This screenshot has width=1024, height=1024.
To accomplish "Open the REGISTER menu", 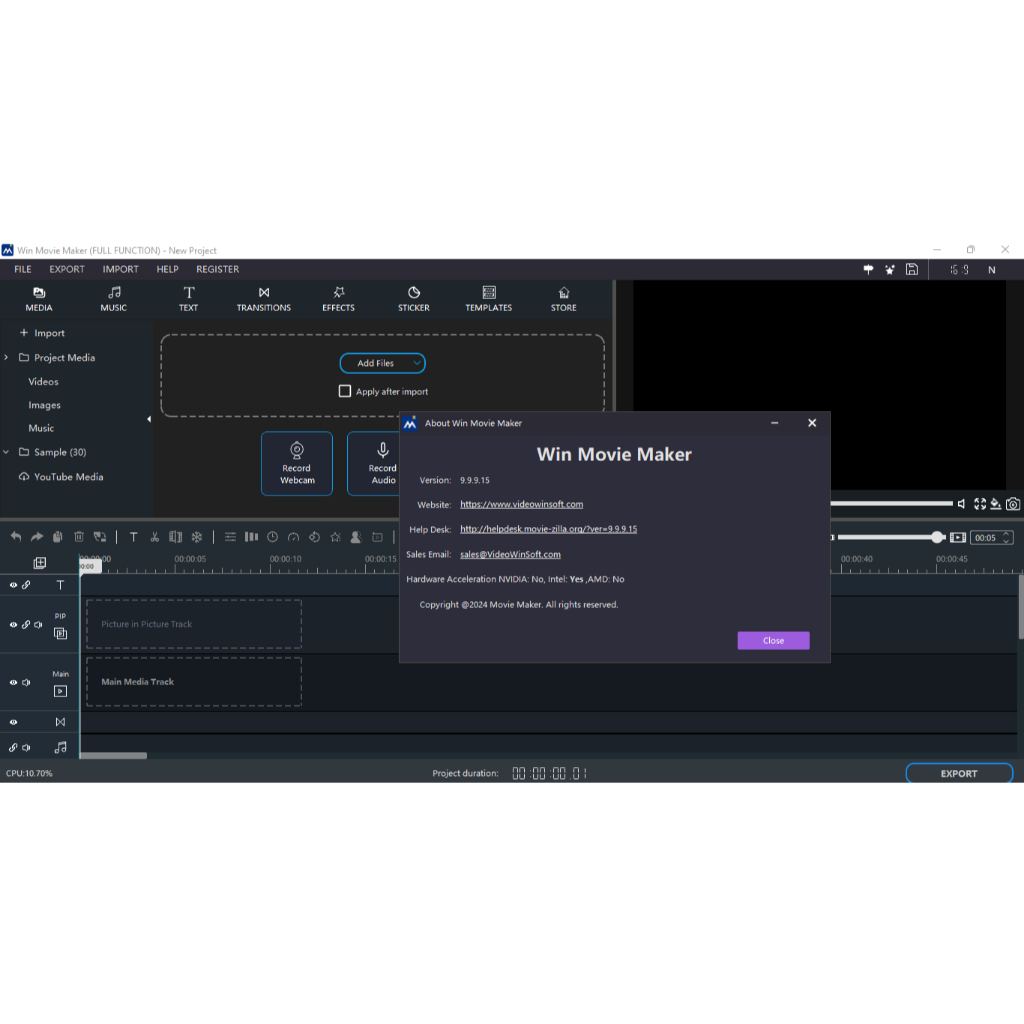I will [217, 269].
